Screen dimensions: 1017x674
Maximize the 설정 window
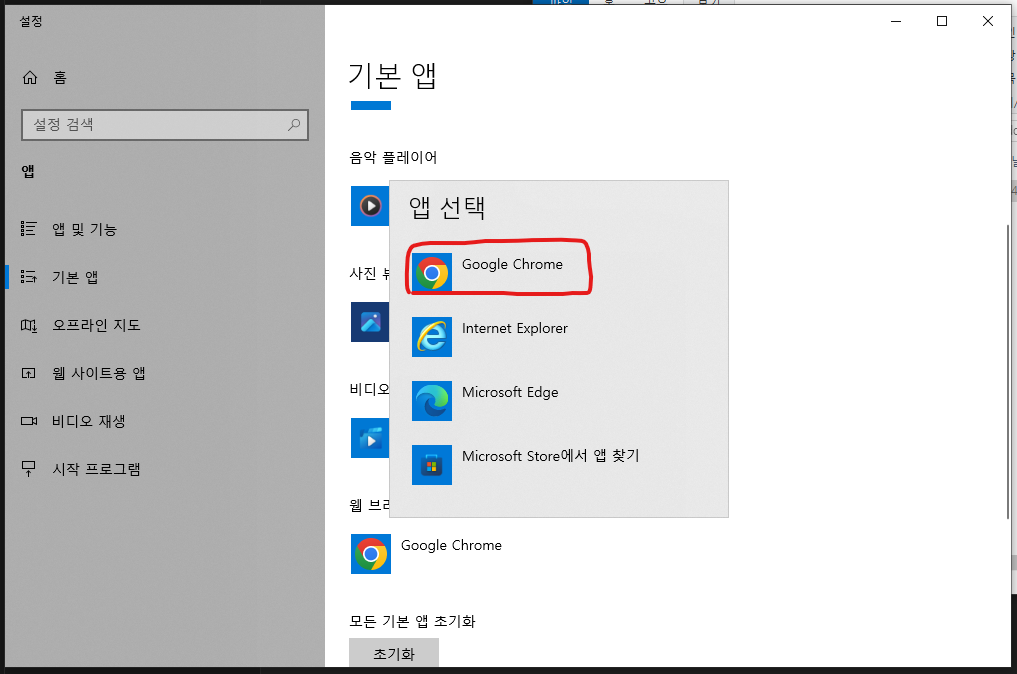point(942,21)
